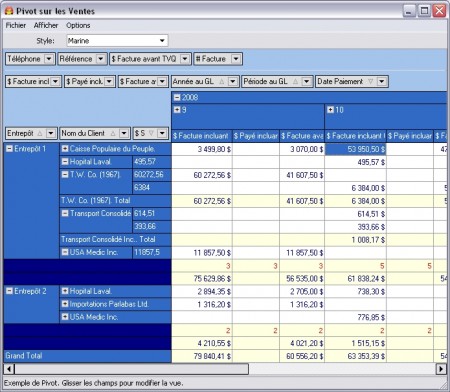This screenshot has width=450, height=392.
Task: Click the cell 1 008,17 $
Action: pos(355,240)
